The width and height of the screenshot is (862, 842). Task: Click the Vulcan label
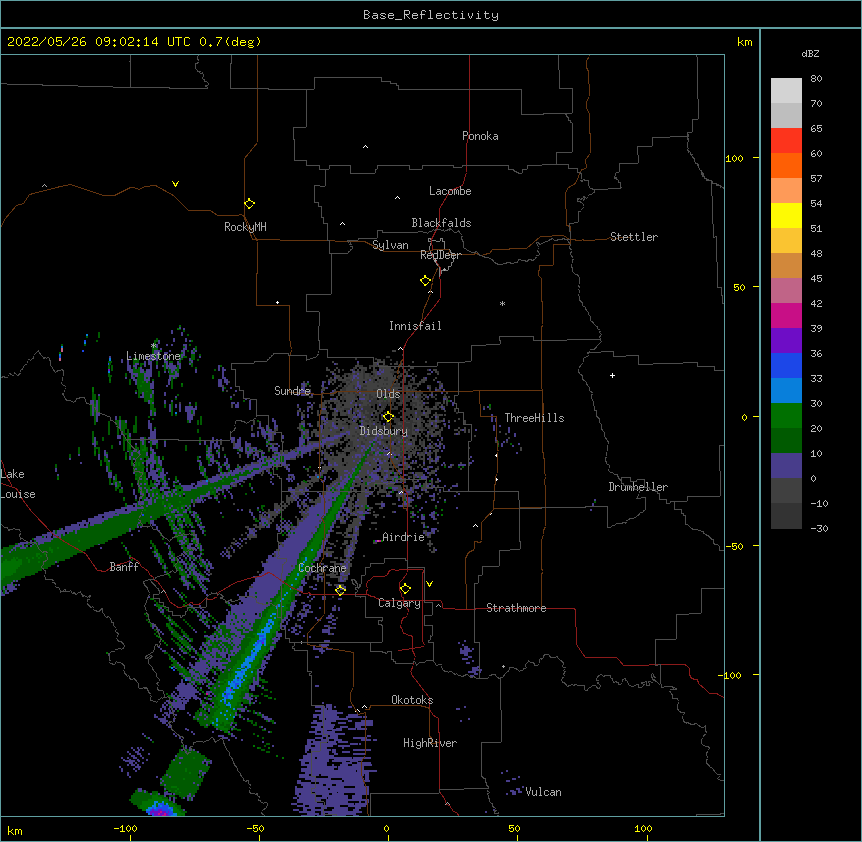(x=543, y=792)
